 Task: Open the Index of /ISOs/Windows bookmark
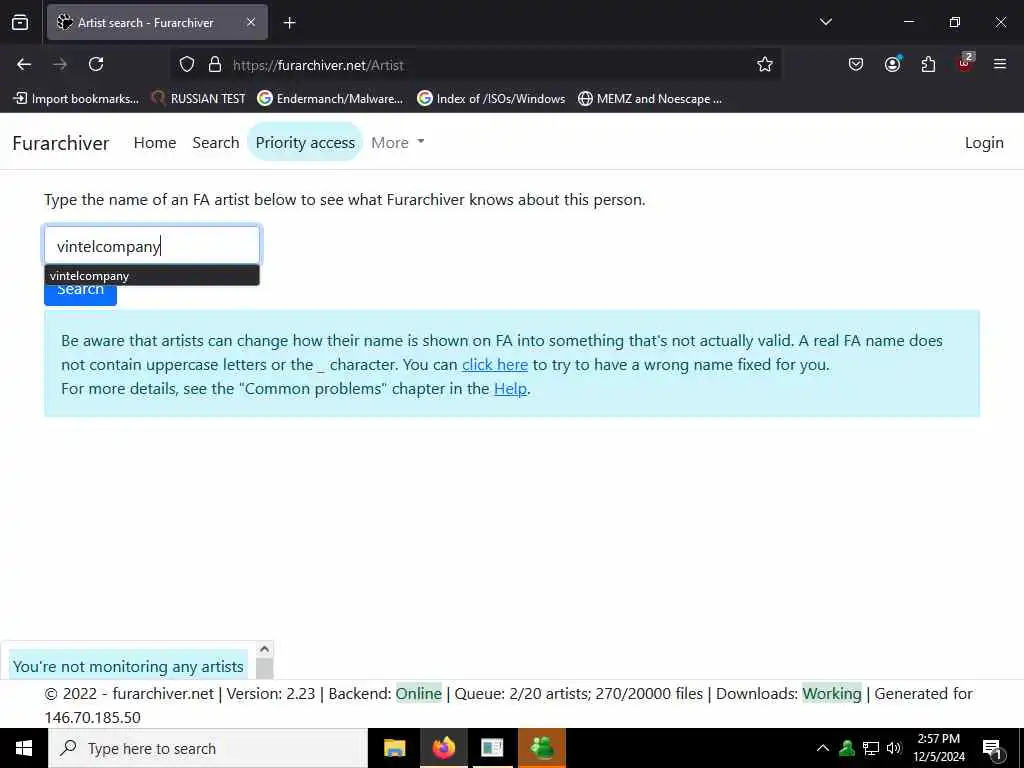click(491, 99)
